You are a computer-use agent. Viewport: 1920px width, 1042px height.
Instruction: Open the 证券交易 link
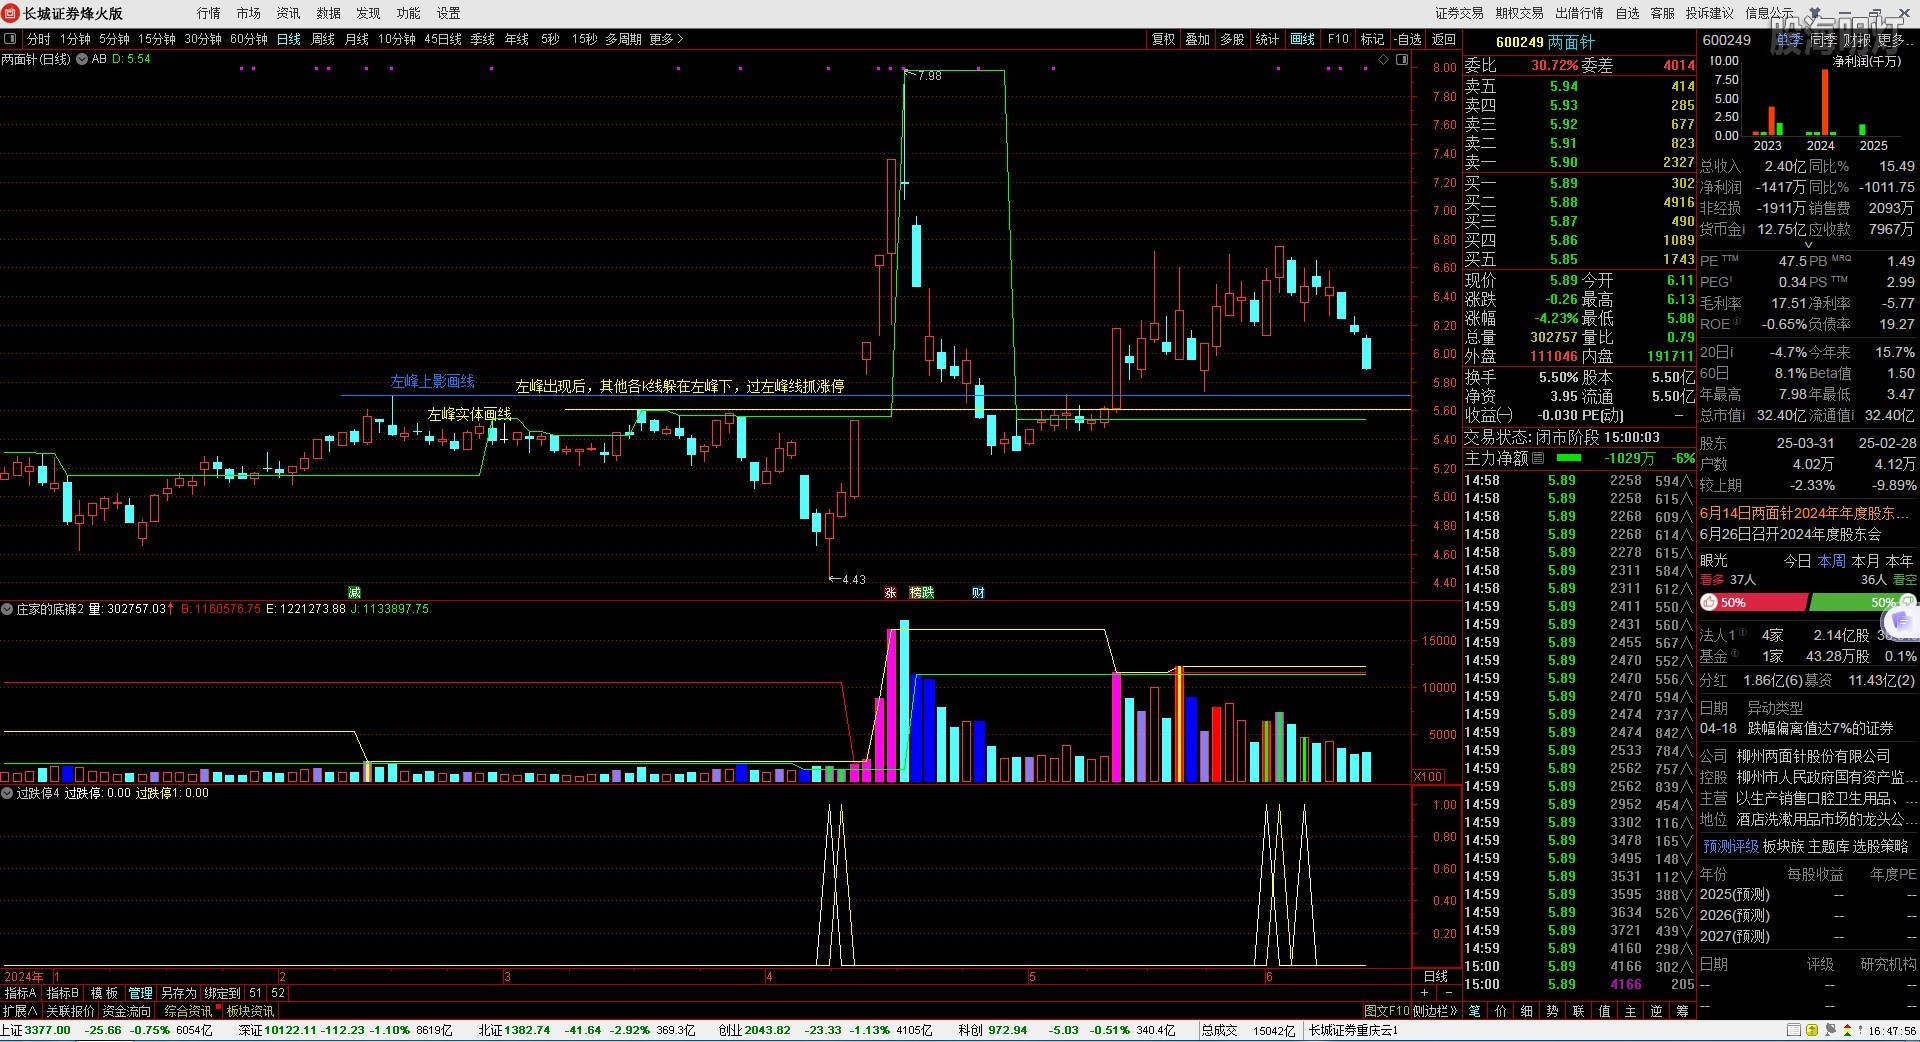click(x=1459, y=13)
